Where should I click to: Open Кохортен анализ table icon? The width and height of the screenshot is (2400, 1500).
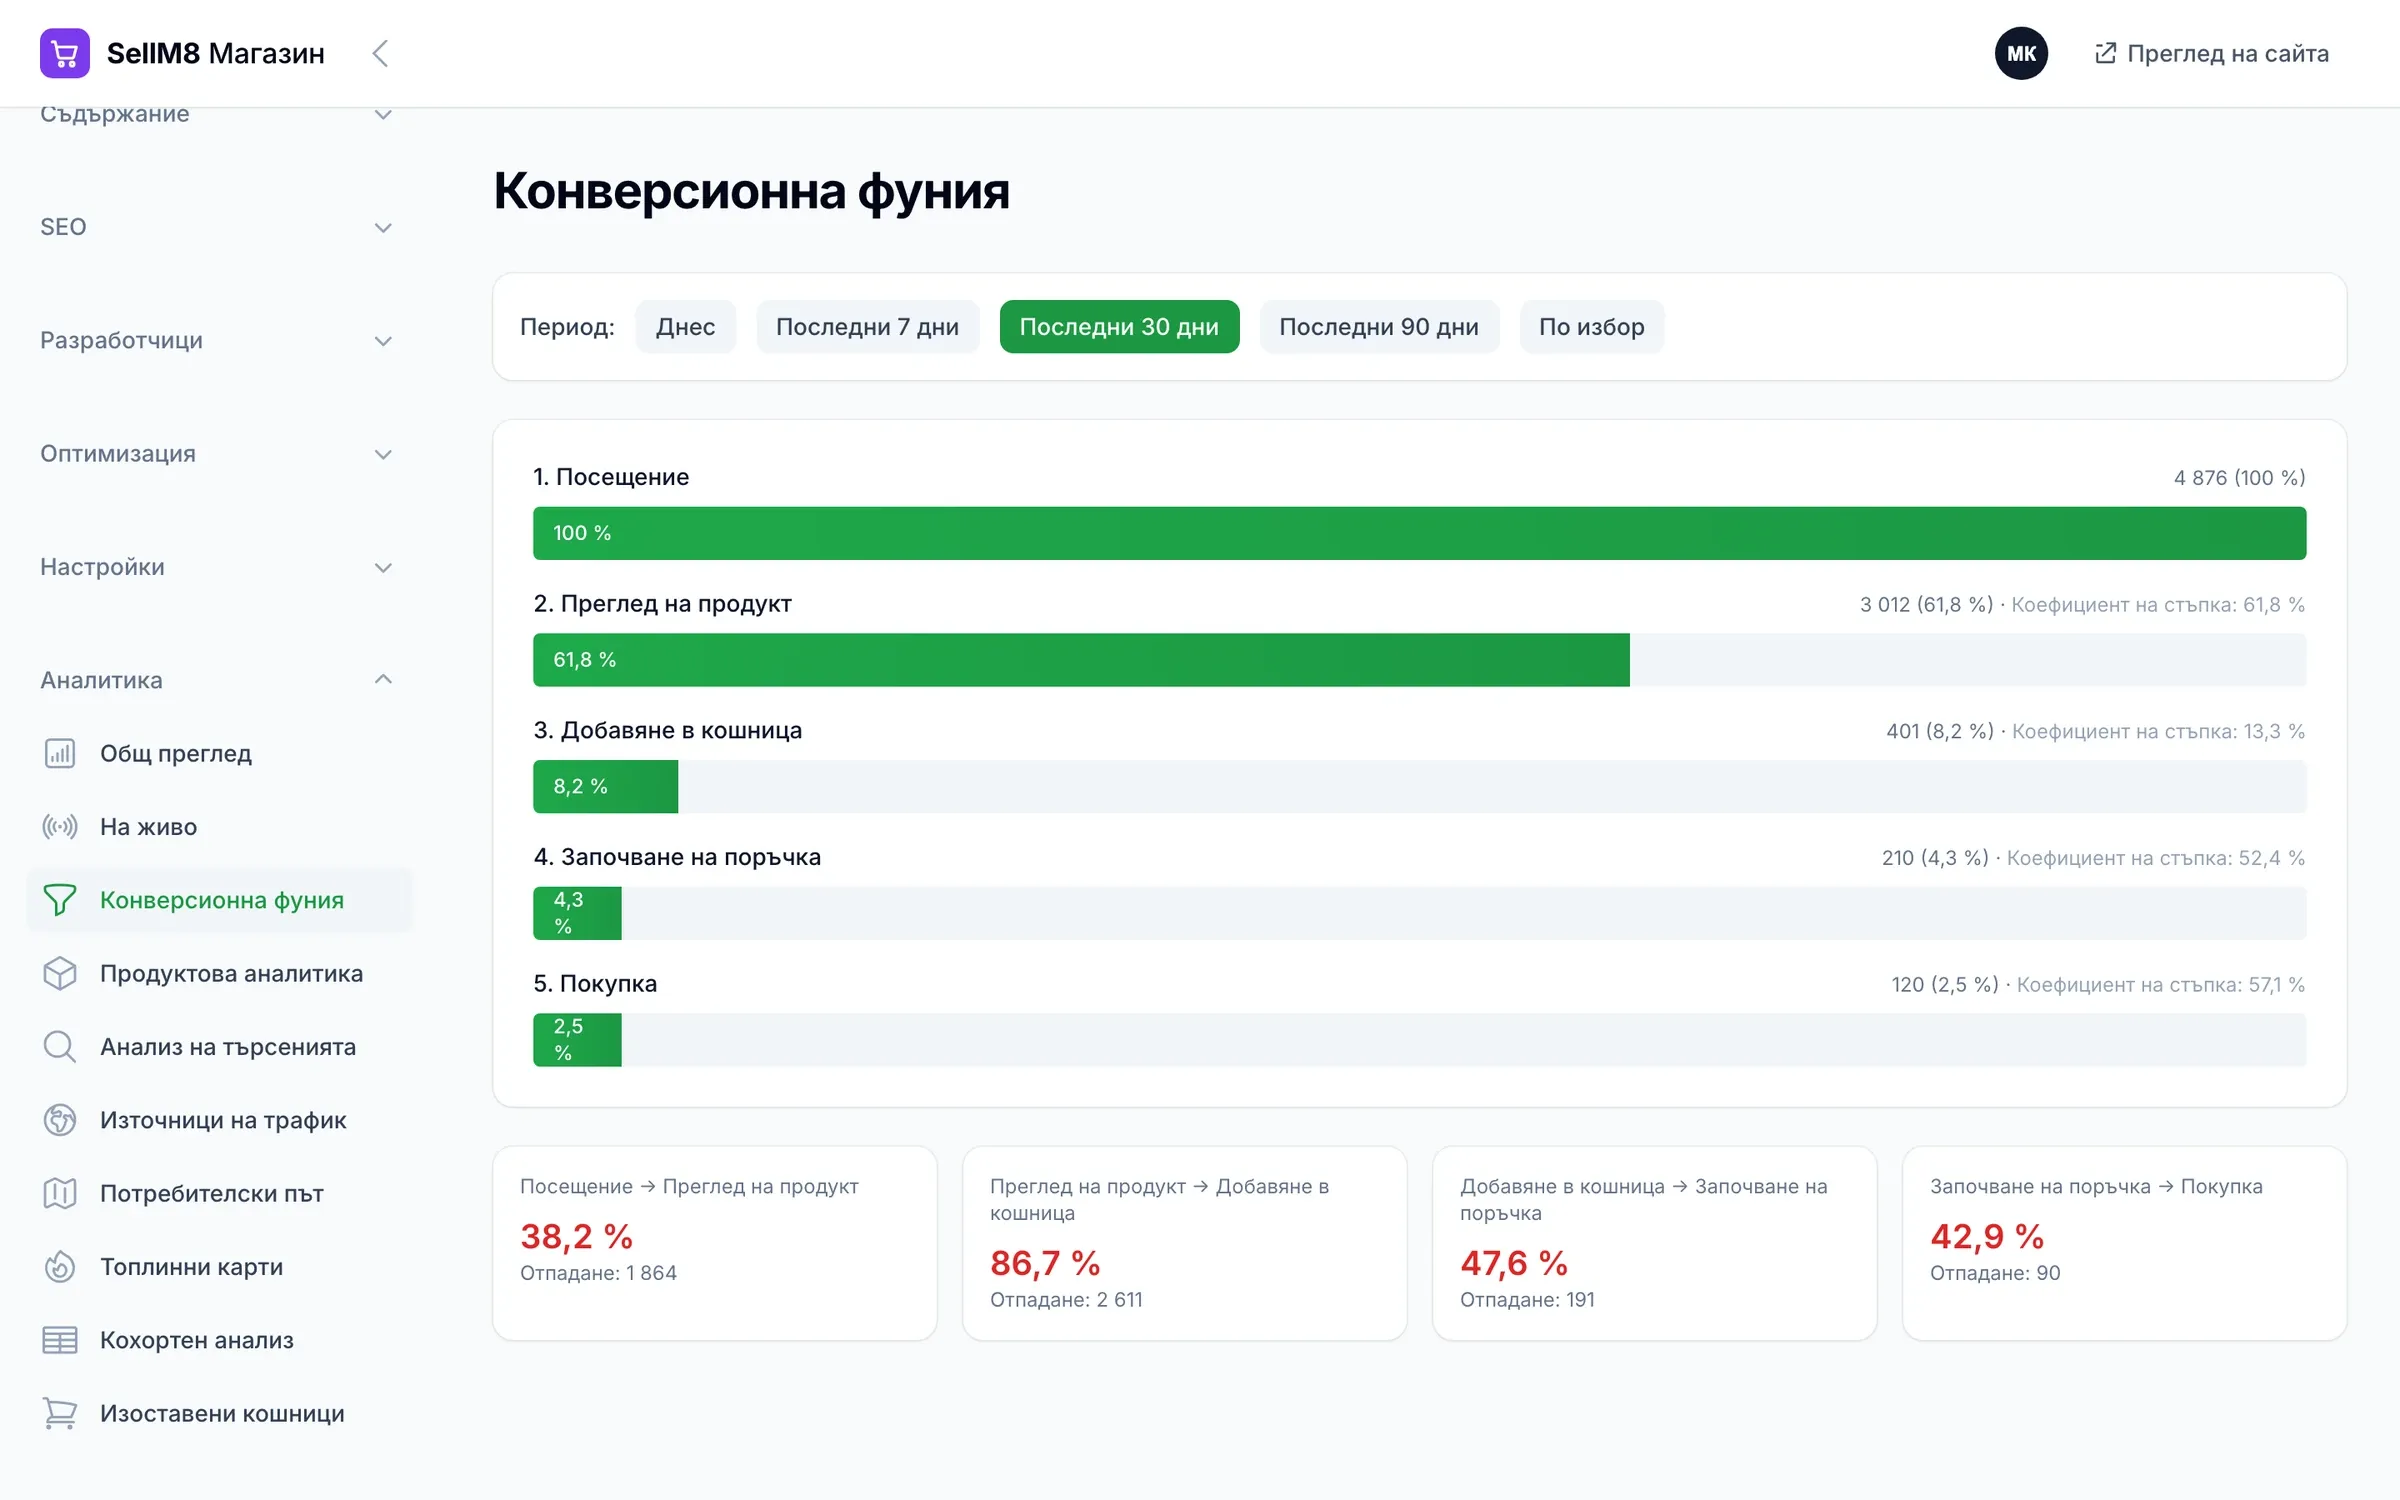pyautogui.click(x=60, y=1340)
